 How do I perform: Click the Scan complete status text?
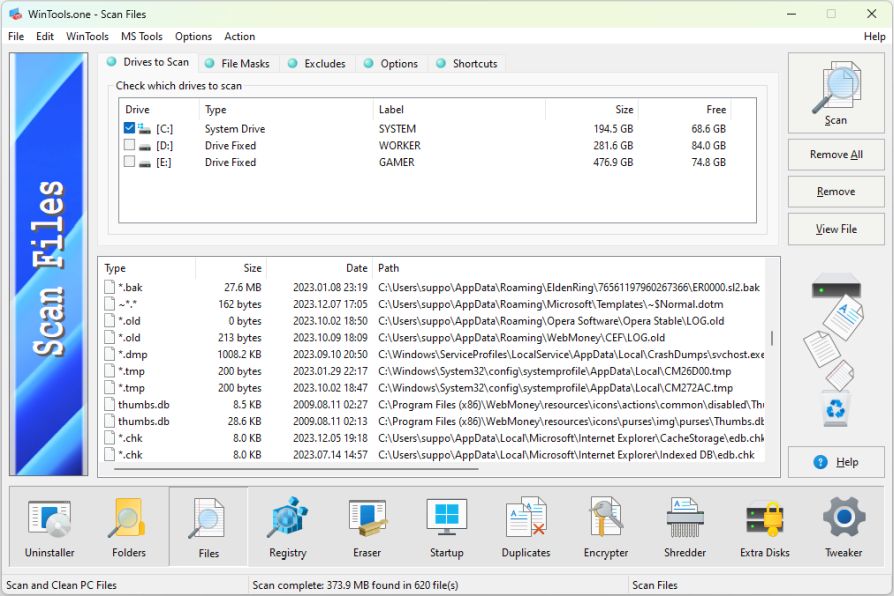click(x=355, y=585)
